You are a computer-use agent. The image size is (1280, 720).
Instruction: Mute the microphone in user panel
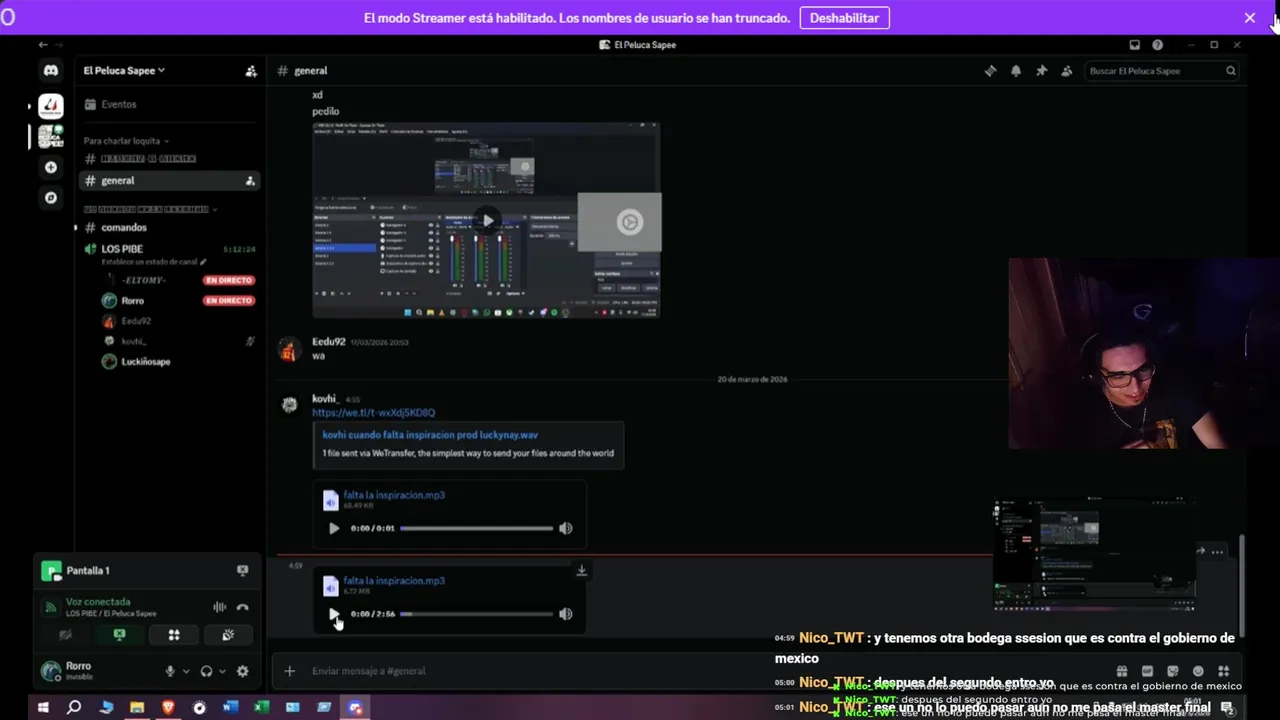click(170, 672)
